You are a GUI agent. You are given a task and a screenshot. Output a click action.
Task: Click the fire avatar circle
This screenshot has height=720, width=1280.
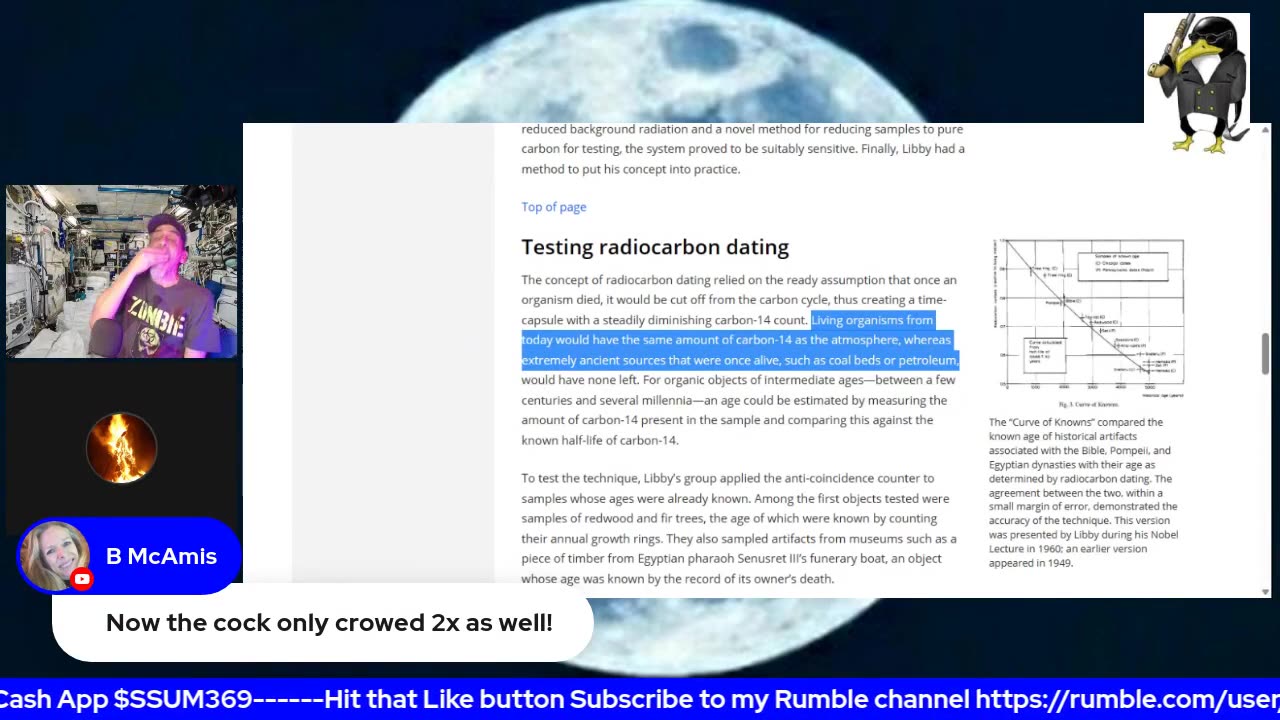coord(121,448)
